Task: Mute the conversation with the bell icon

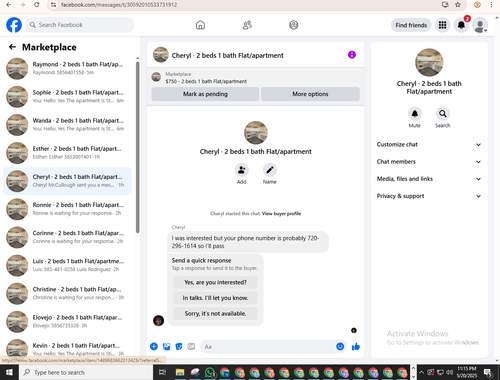Action: tap(415, 114)
